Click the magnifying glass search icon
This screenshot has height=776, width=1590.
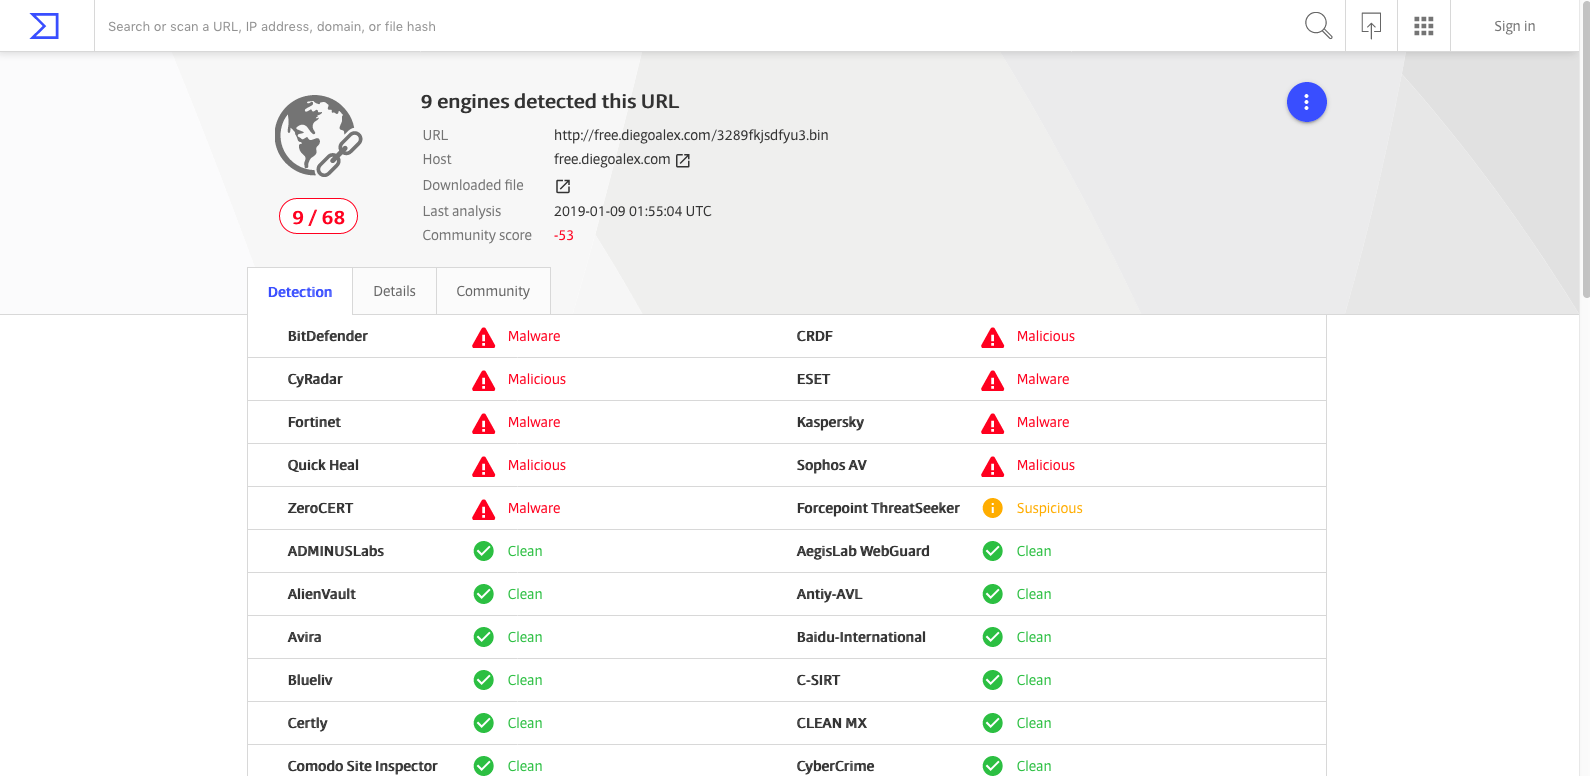click(x=1318, y=26)
